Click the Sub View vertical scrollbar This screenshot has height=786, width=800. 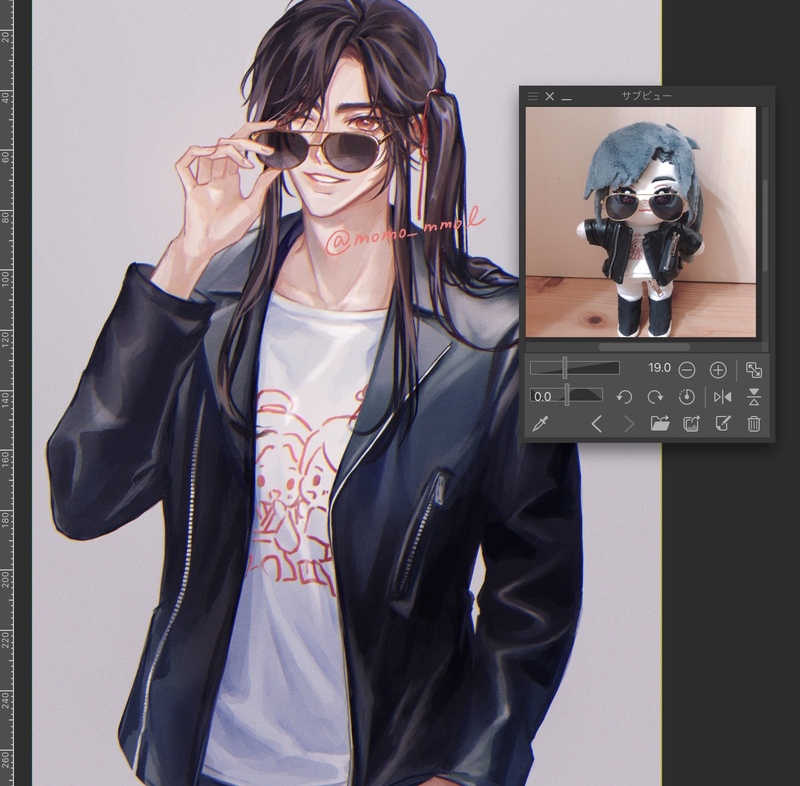click(765, 226)
